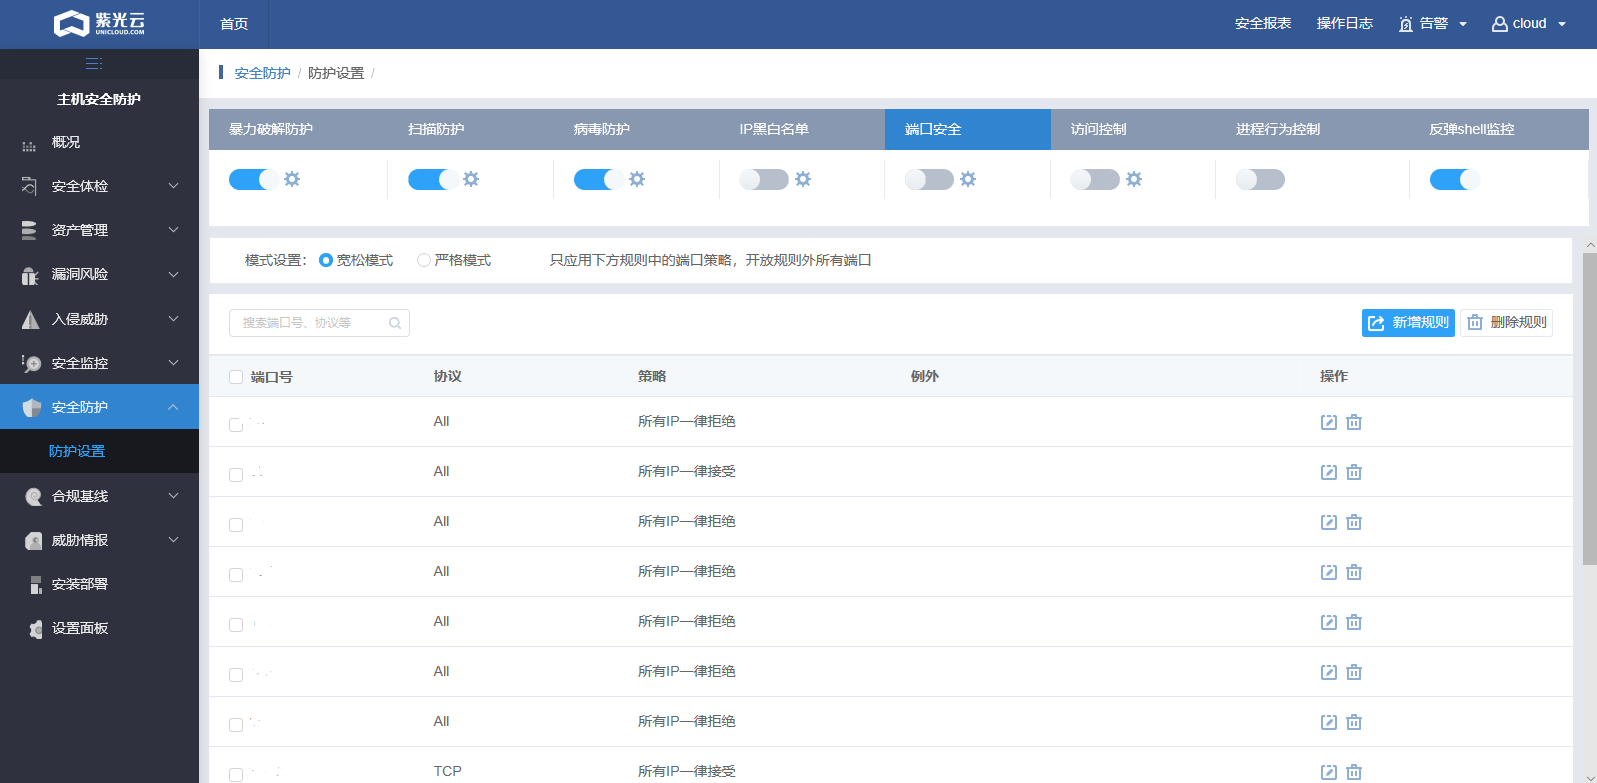The width and height of the screenshot is (1597, 783).
Task: Delete the first port rule row
Action: [1354, 422]
